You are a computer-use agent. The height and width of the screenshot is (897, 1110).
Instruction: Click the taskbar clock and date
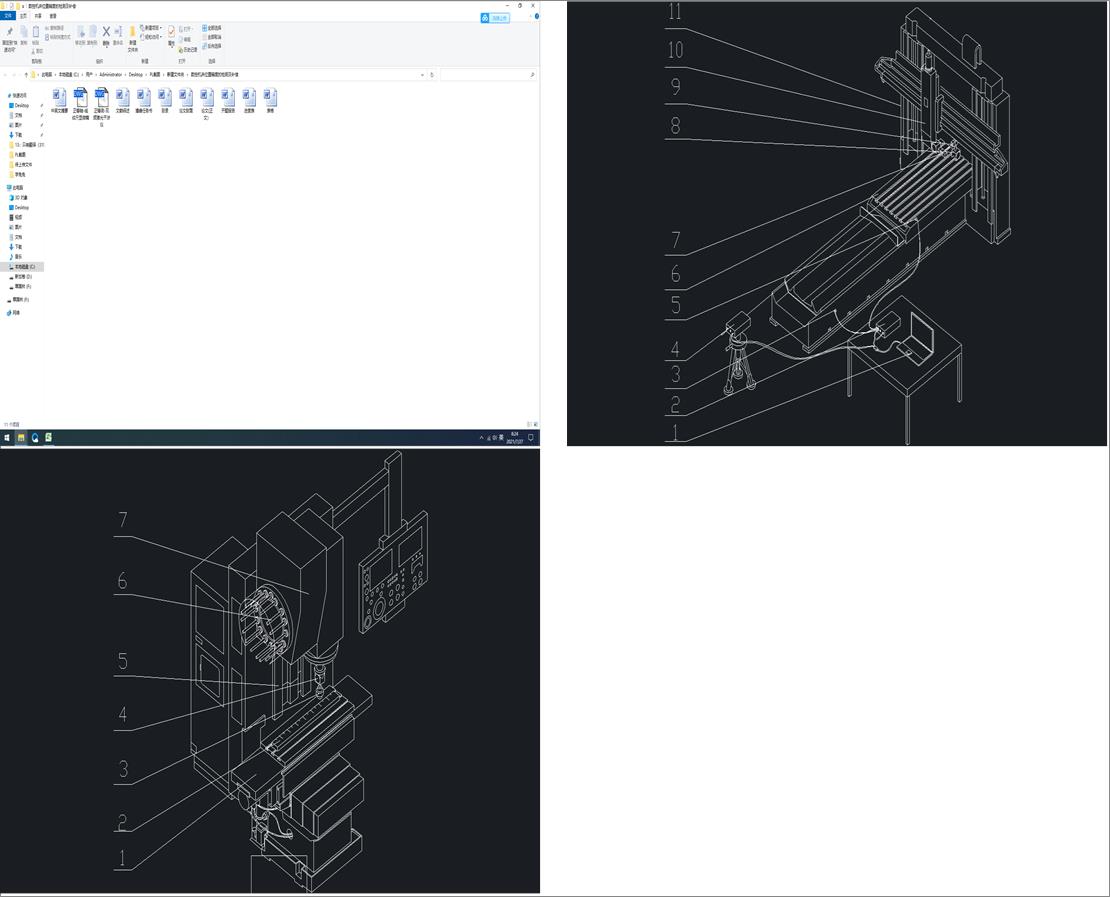515,438
